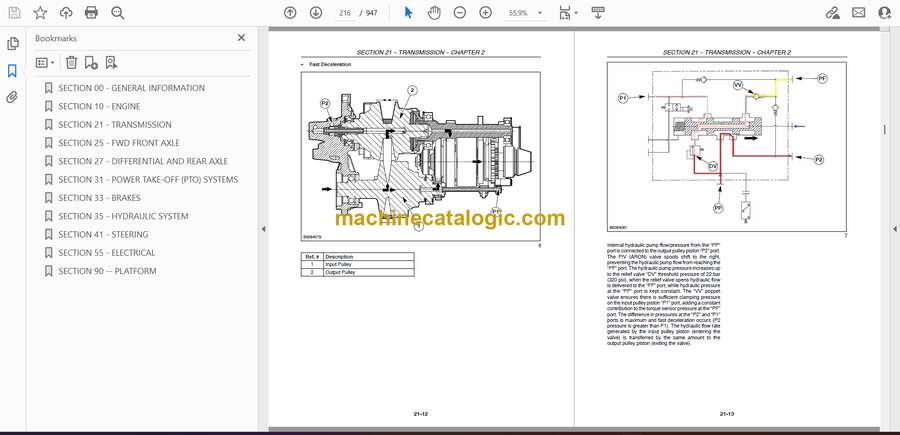This screenshot has height=435, width=900.
Task: Print the document using printer icon
Action: [x=92, y=12]
